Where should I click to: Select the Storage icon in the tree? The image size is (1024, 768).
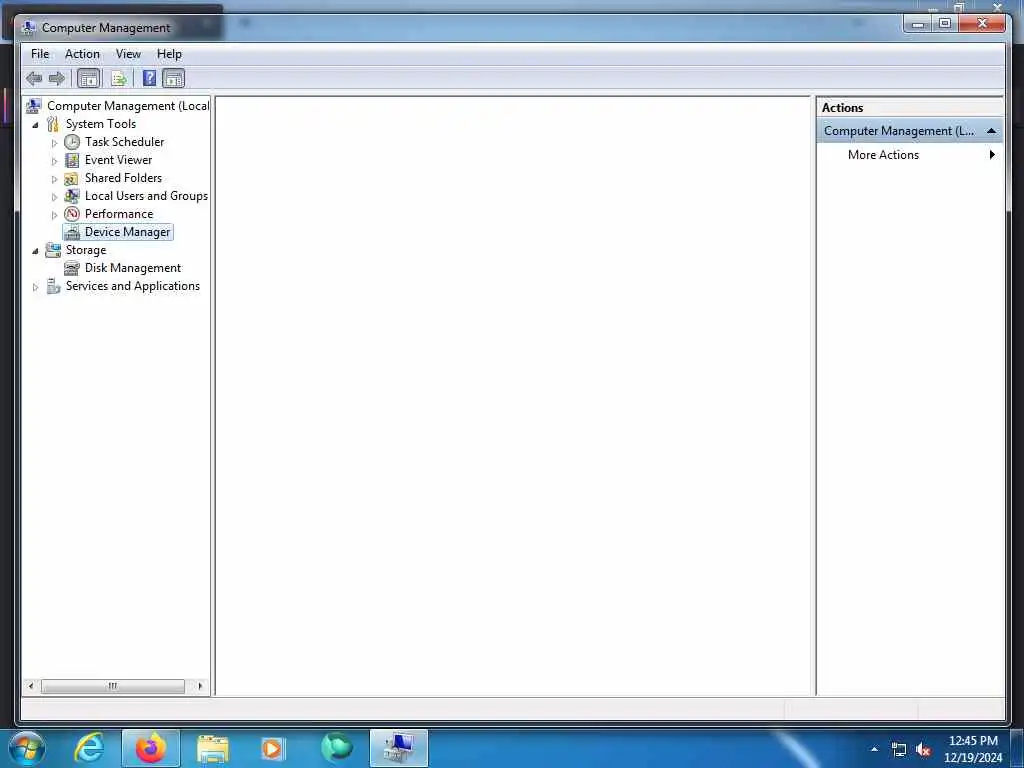(53, 250)
